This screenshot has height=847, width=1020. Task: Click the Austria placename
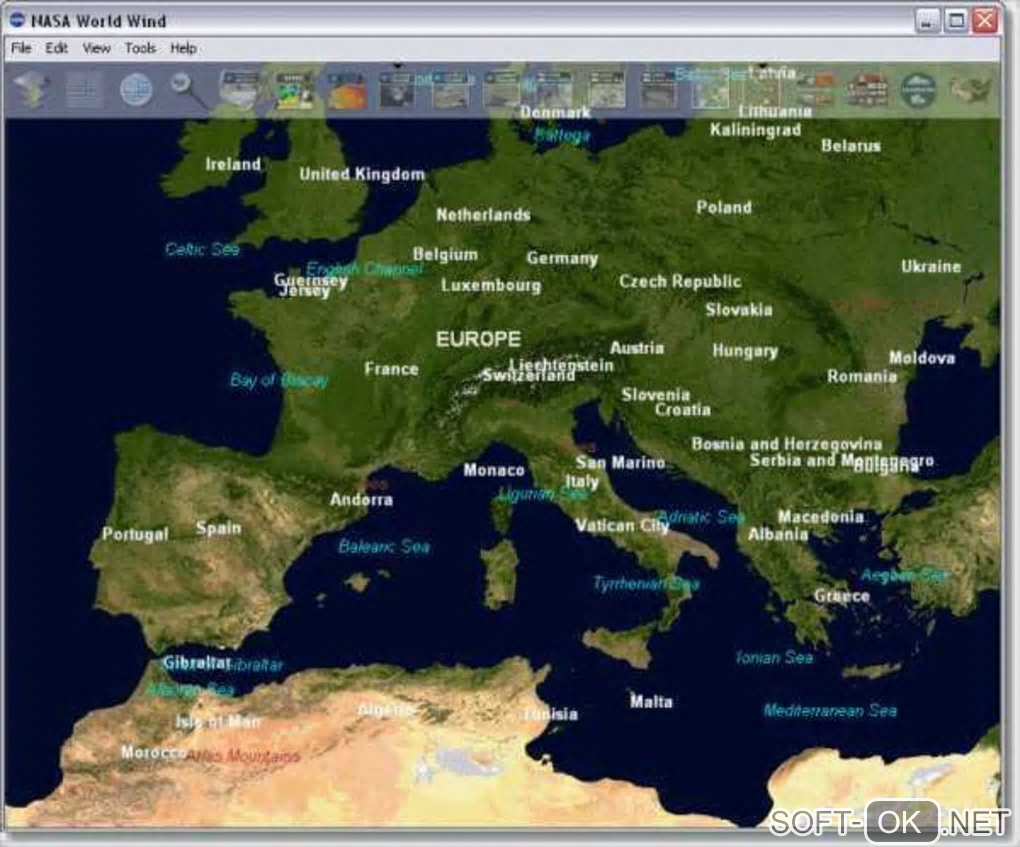tap(637, 348)
